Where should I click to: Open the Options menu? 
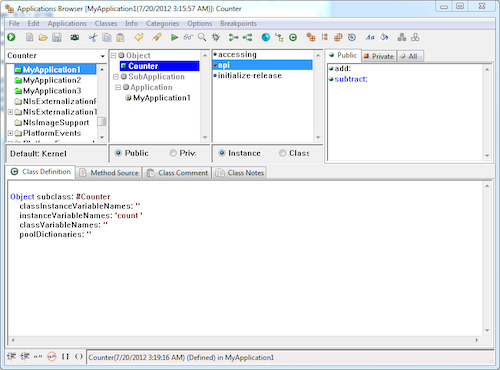pyautogui.click(x=199, y=24)
